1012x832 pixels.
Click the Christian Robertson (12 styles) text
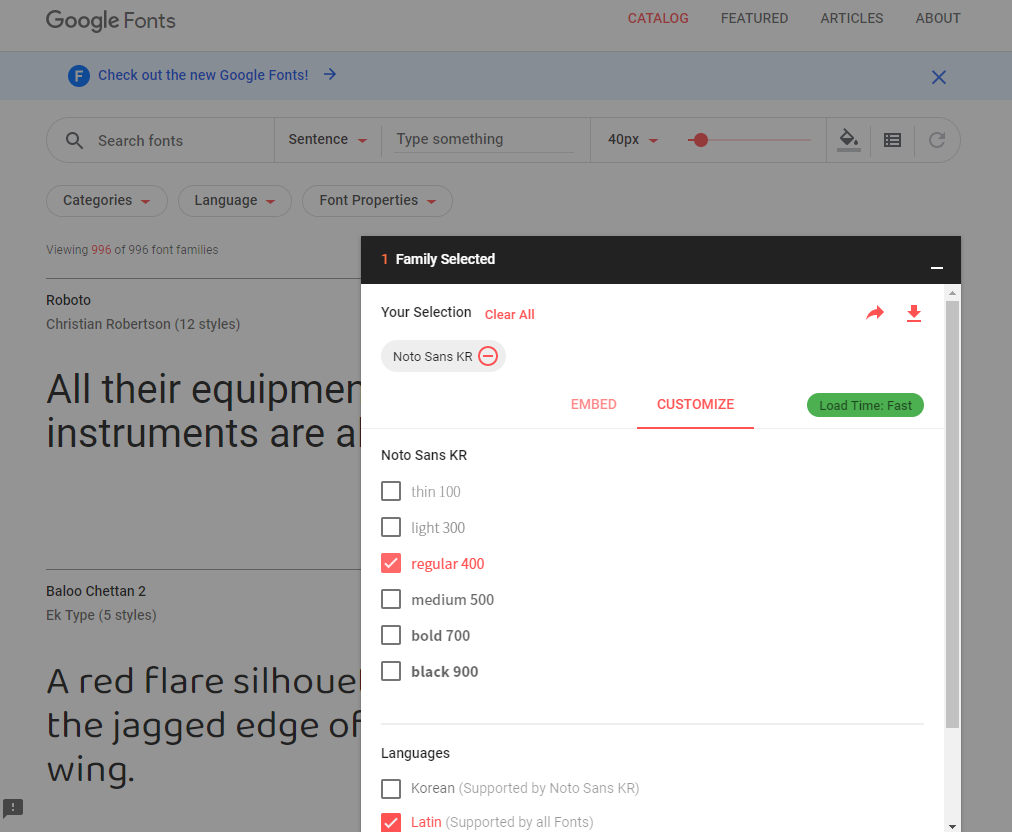point(143,324)
